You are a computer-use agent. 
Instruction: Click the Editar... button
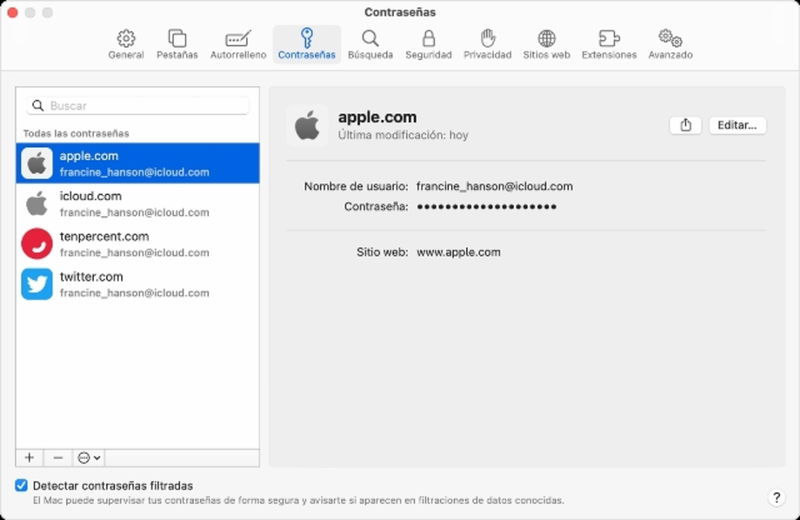click(x=737, y=125)
